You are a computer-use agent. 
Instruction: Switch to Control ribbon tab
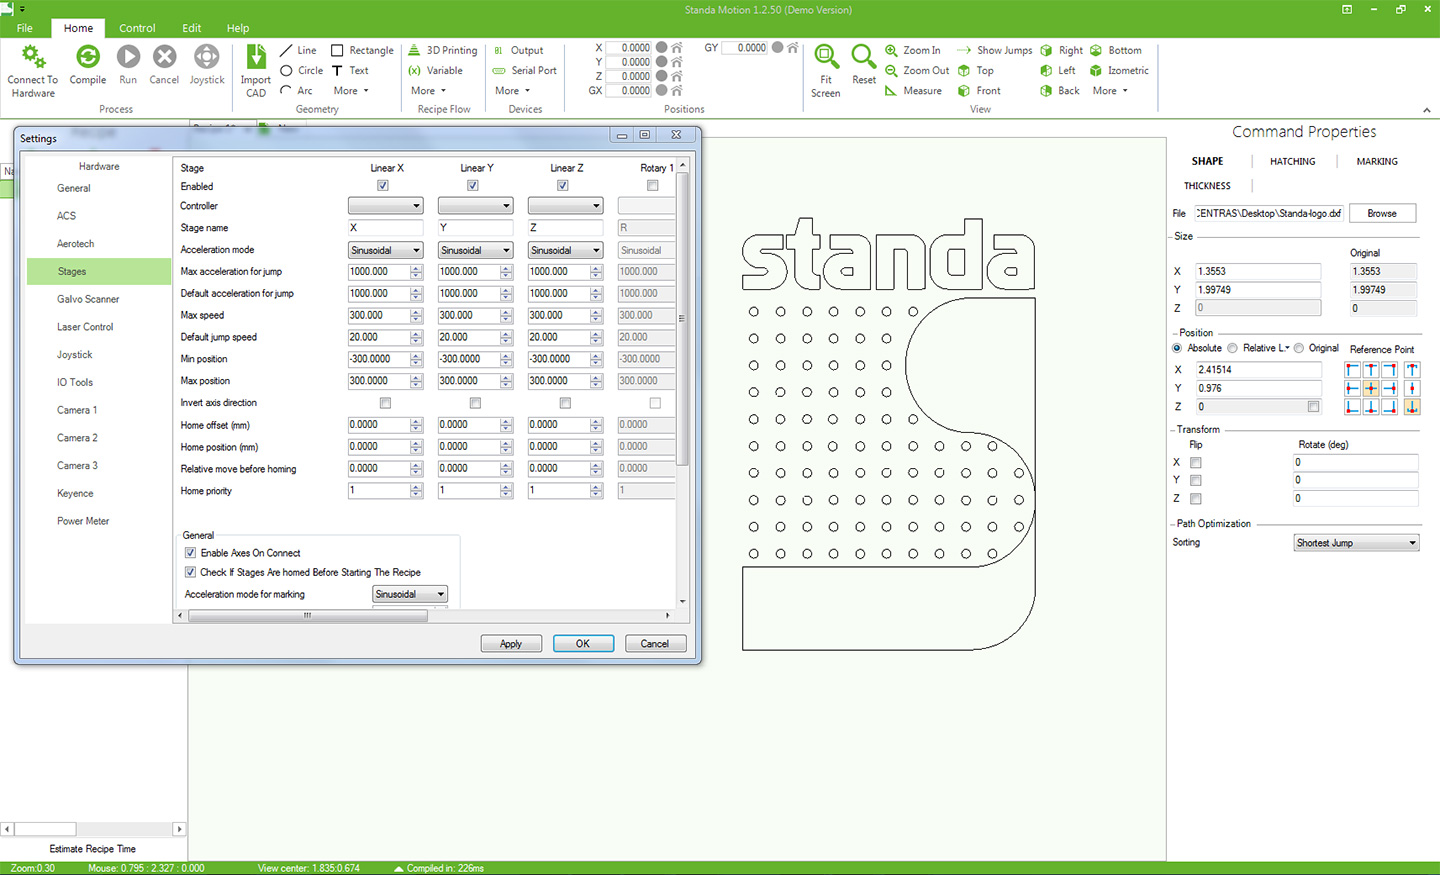coord(137,28)
